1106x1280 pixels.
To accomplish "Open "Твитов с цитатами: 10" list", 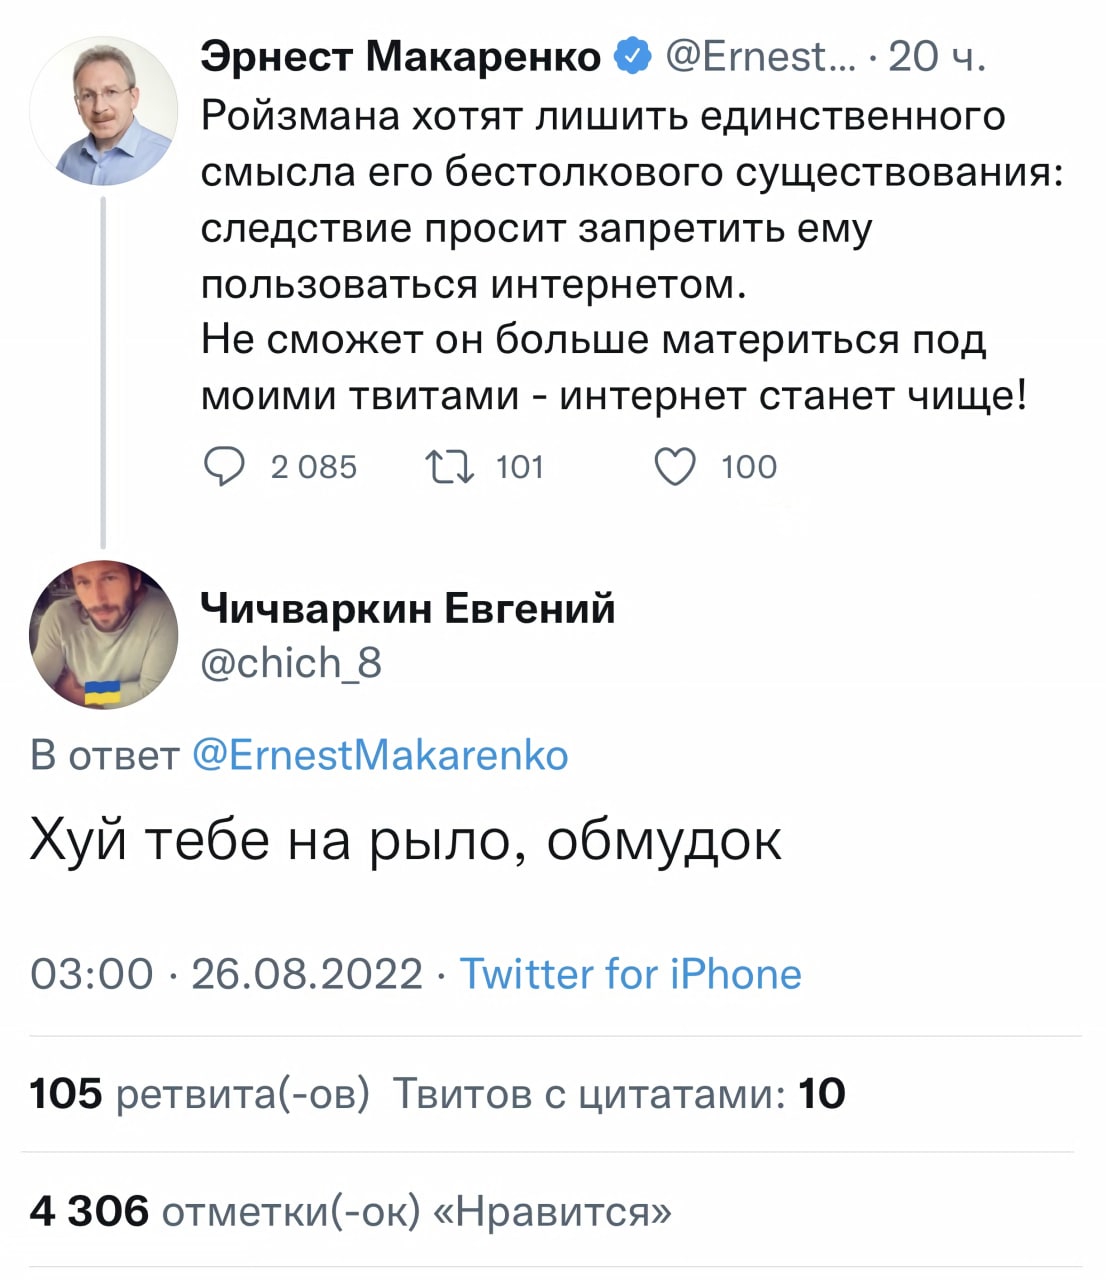I will pyautogui.click(x=618, y=1093).
